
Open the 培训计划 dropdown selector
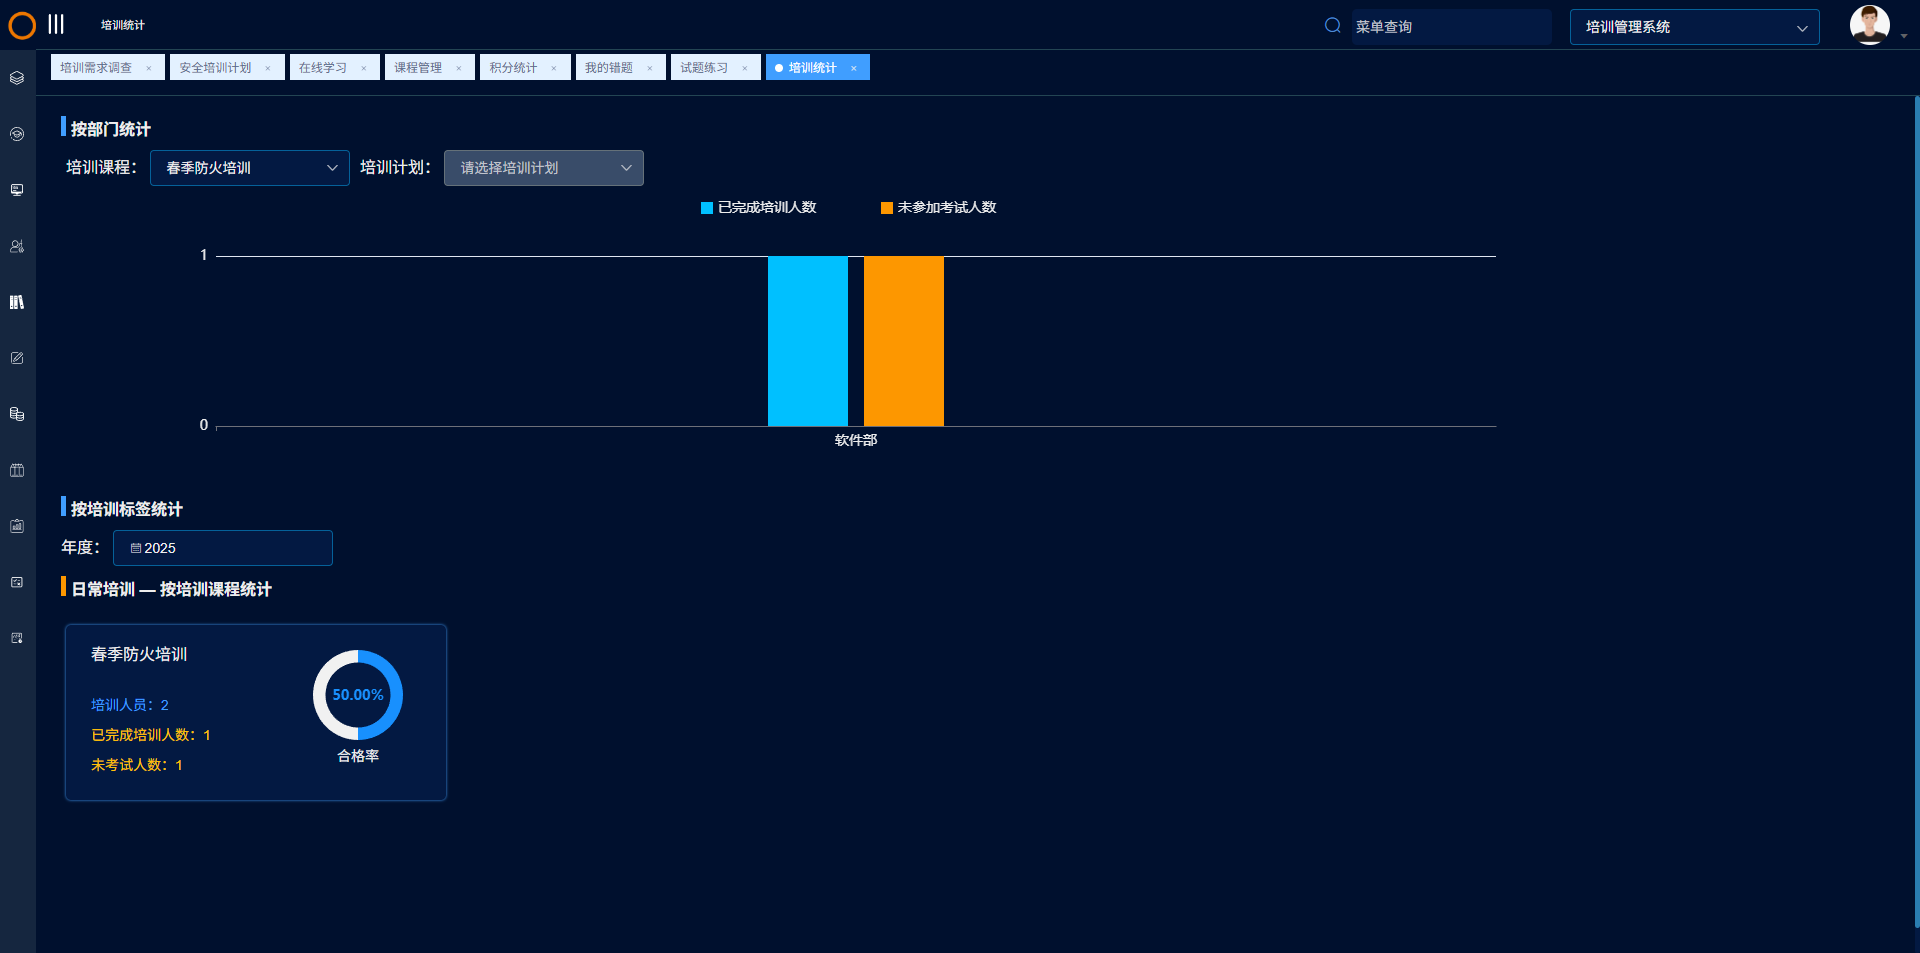coord(543,168)
